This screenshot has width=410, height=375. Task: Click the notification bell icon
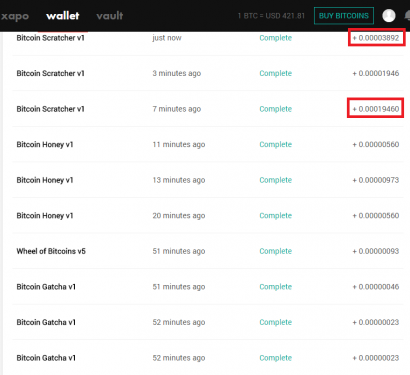click(407, 16)
